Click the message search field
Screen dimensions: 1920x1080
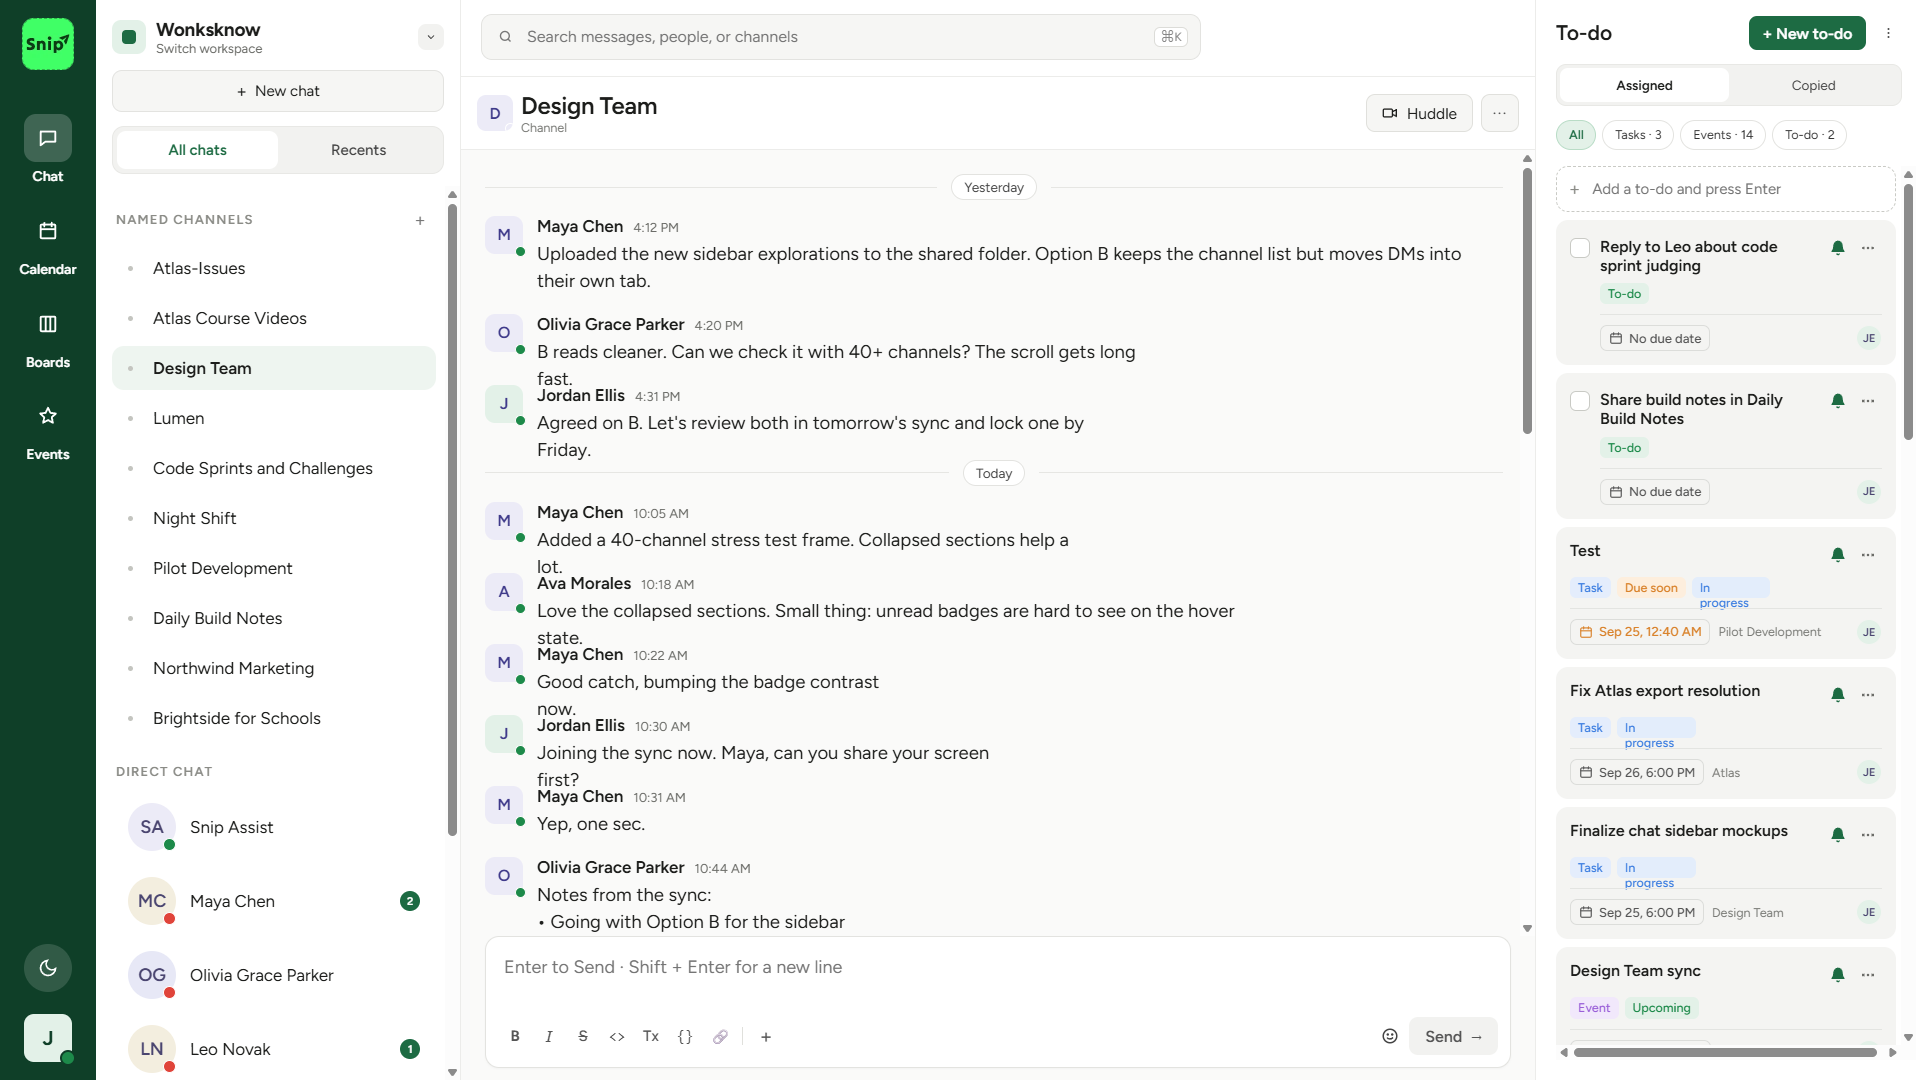pos(840,37)
